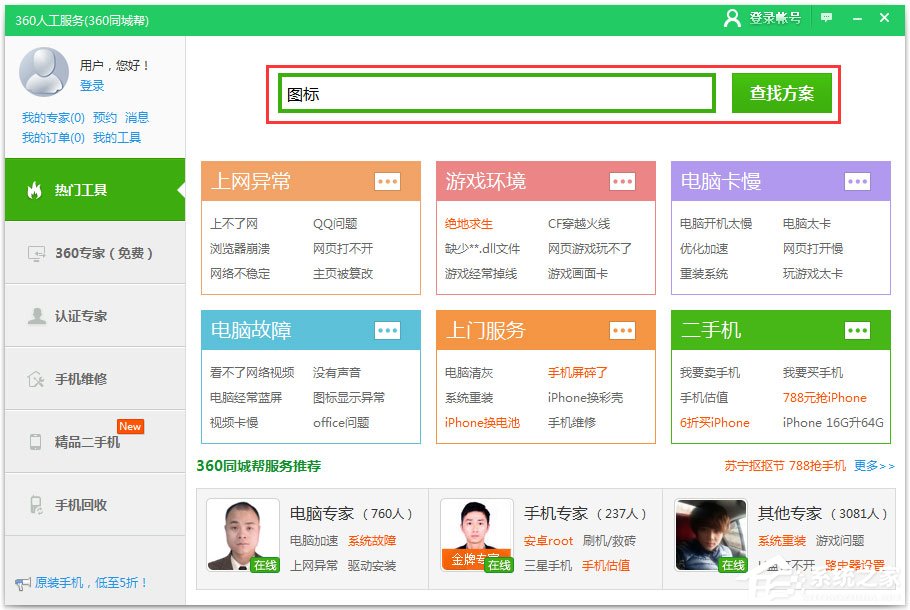Expand the 上门服务 panel menu

624,330
